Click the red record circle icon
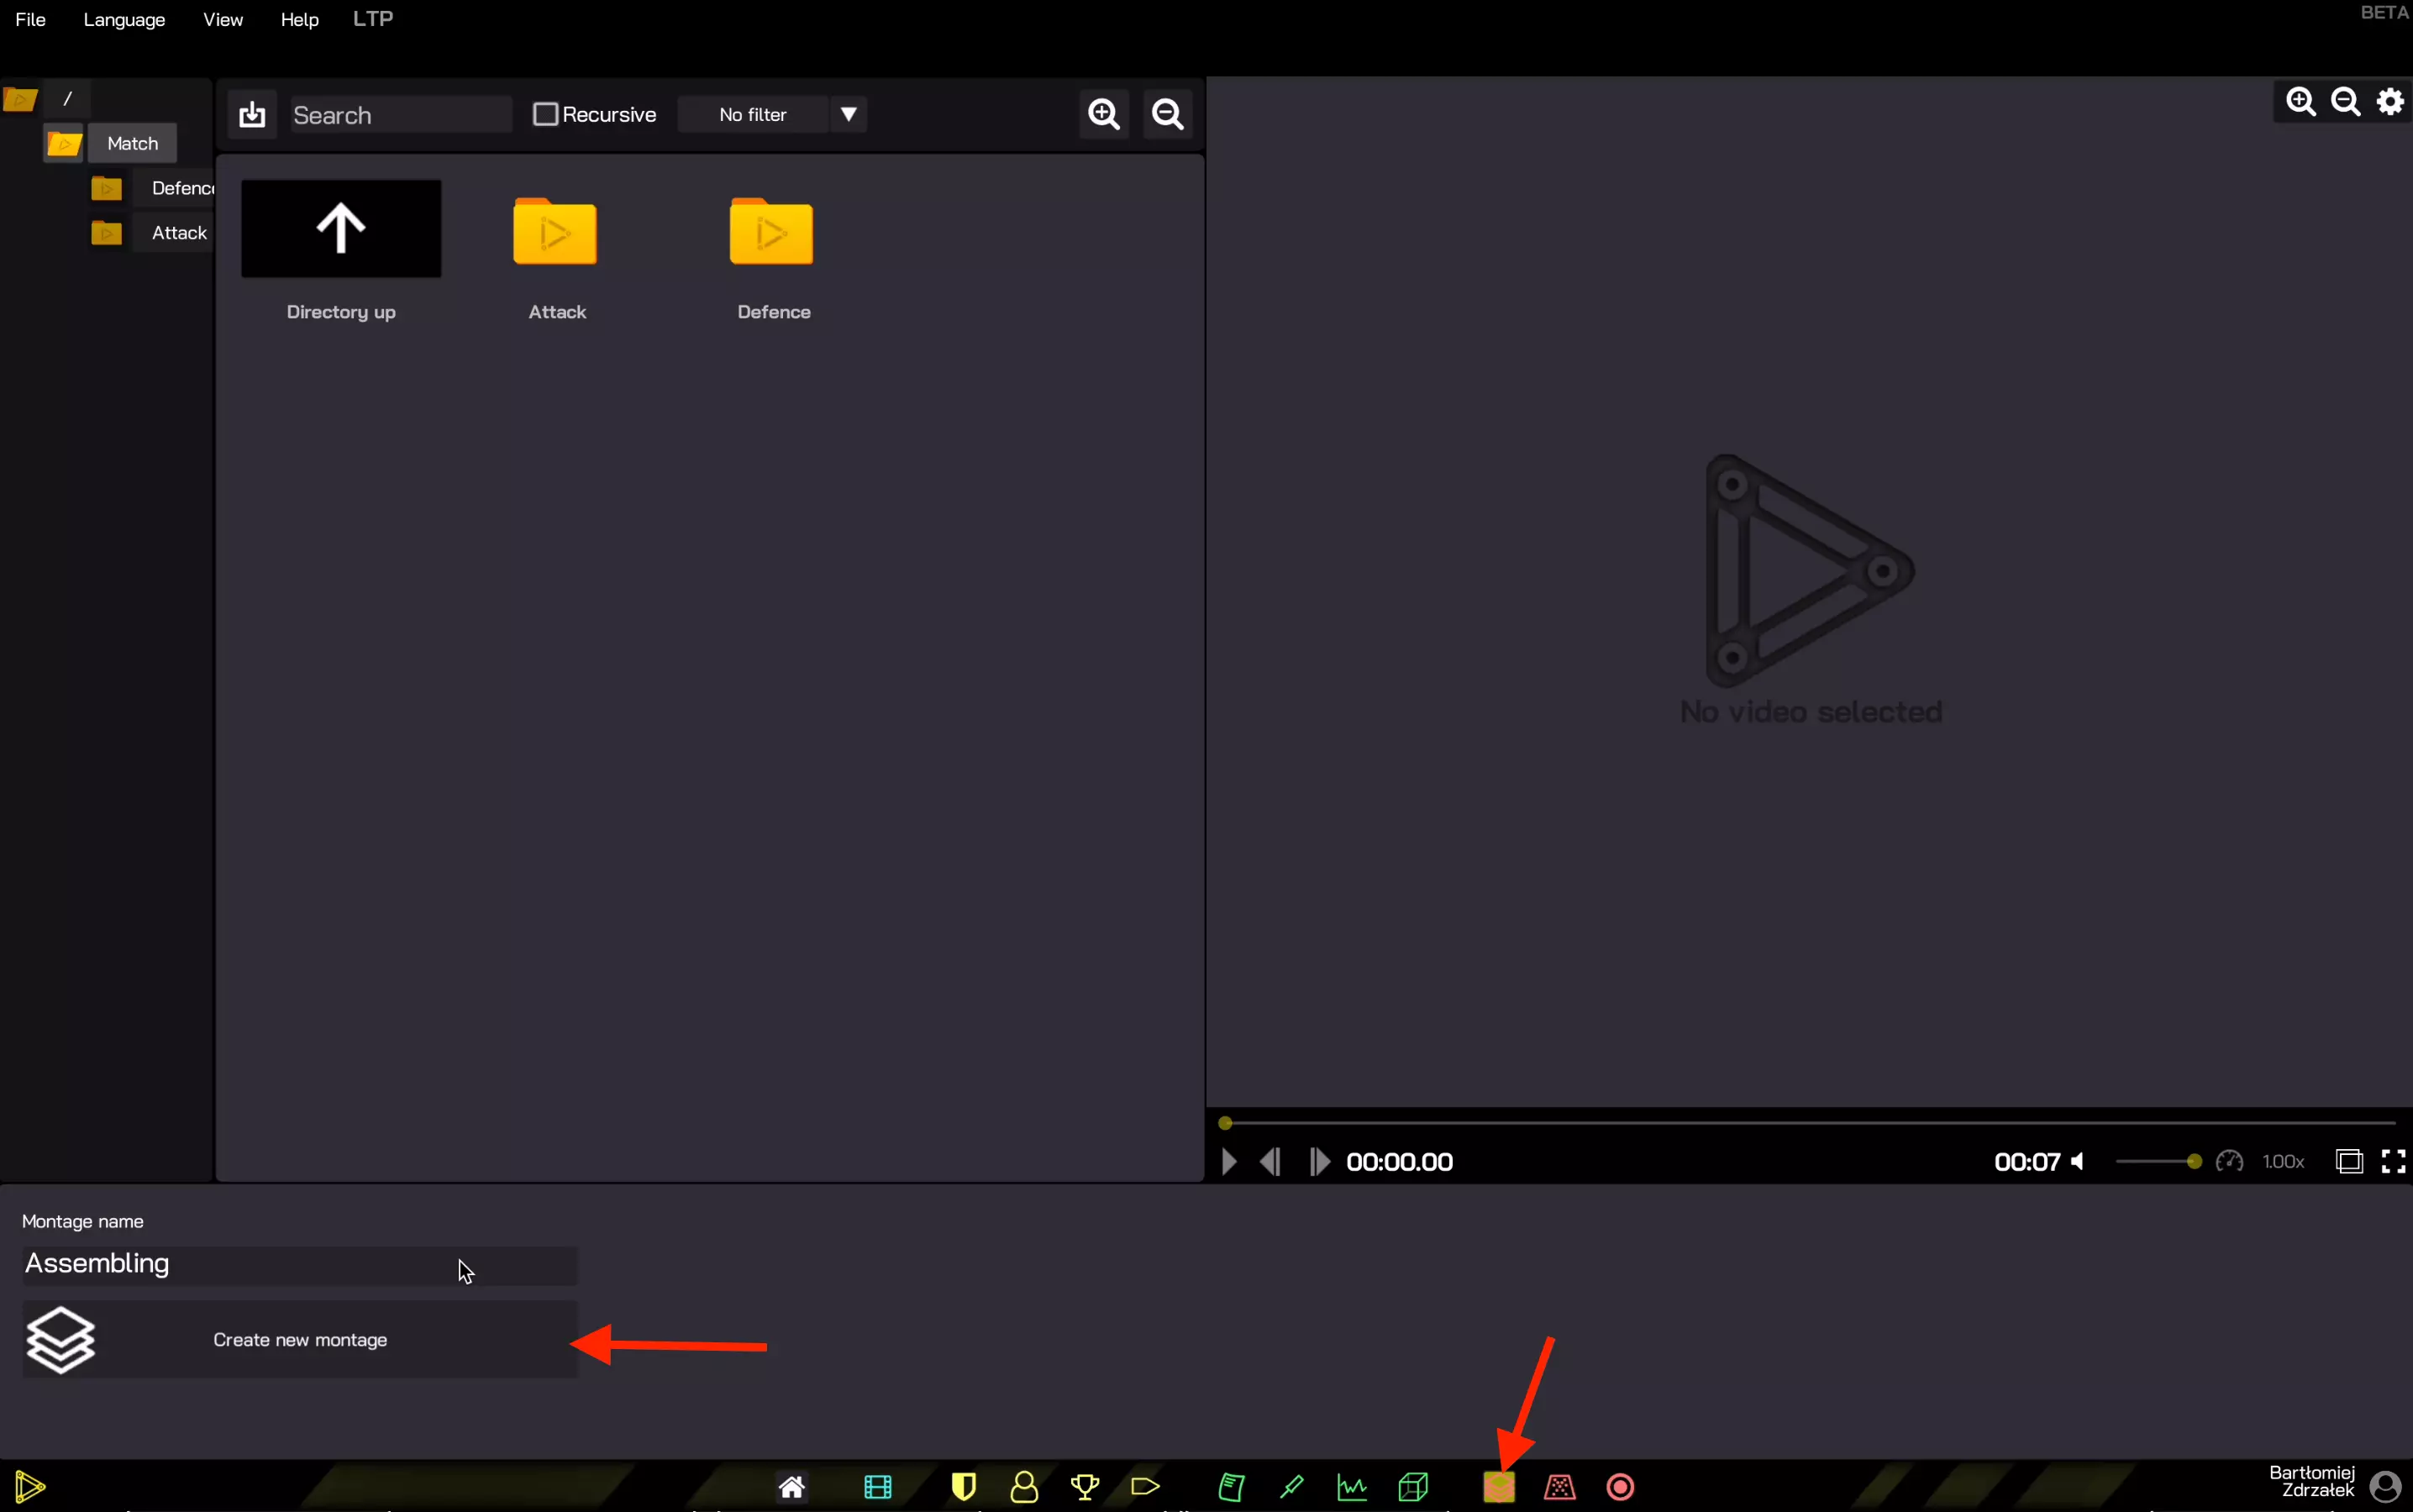Image resolution: width=2413 pixels, height=1512 pixels. pos(1620,1487)
